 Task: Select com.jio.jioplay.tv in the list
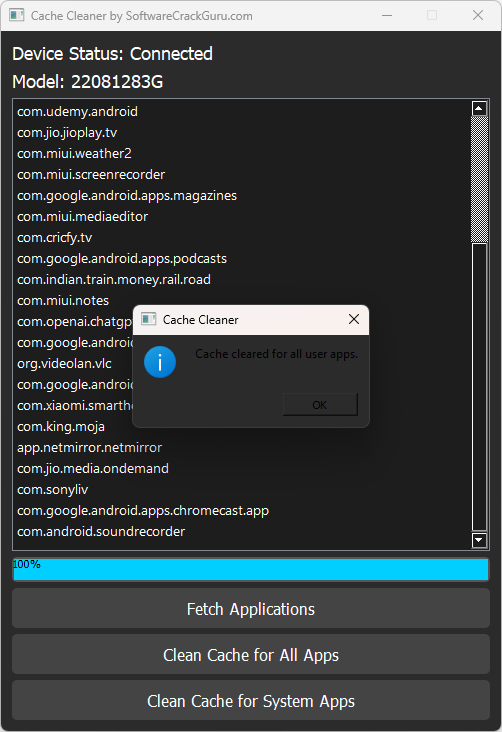tap(67, 133)
